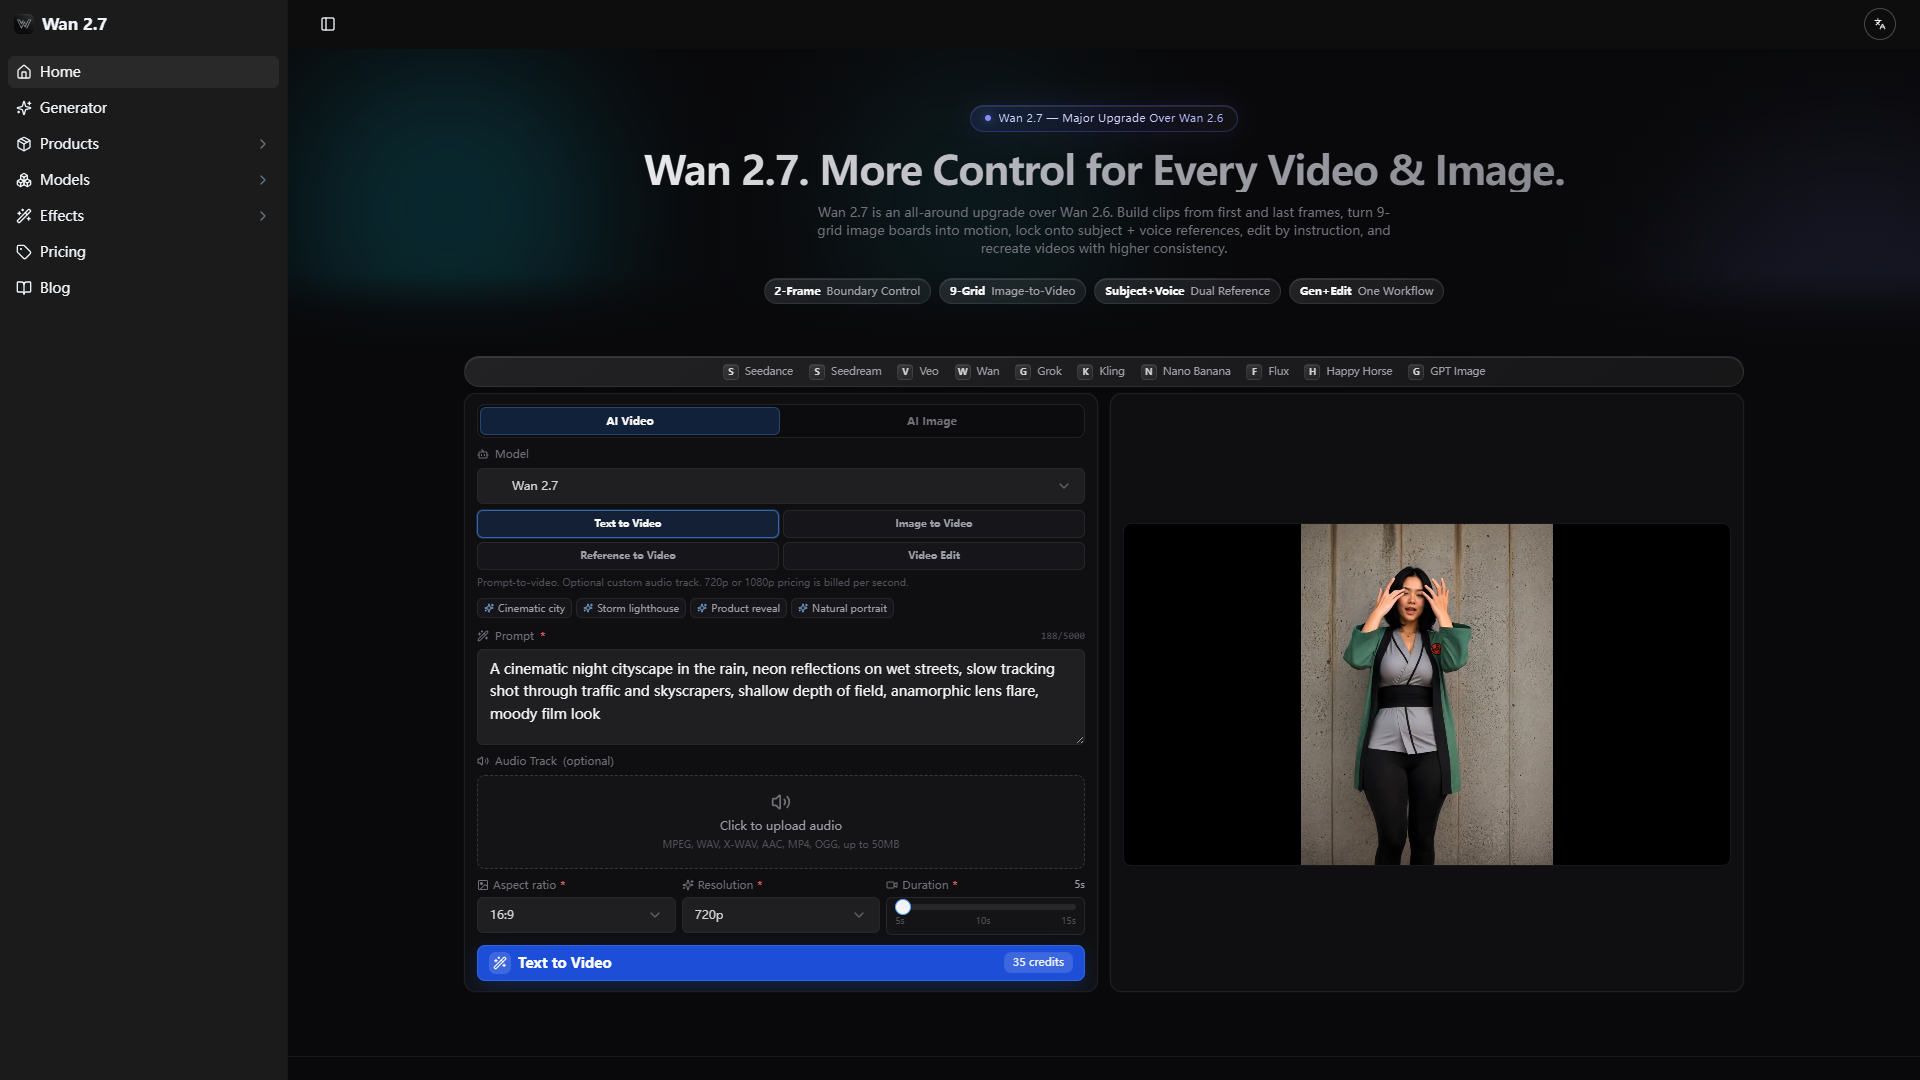Collapse sidebar with the panel toggle icon
Image resolution: width=1920 pixels, height=1080 pixels.
[x=328, y=24]
